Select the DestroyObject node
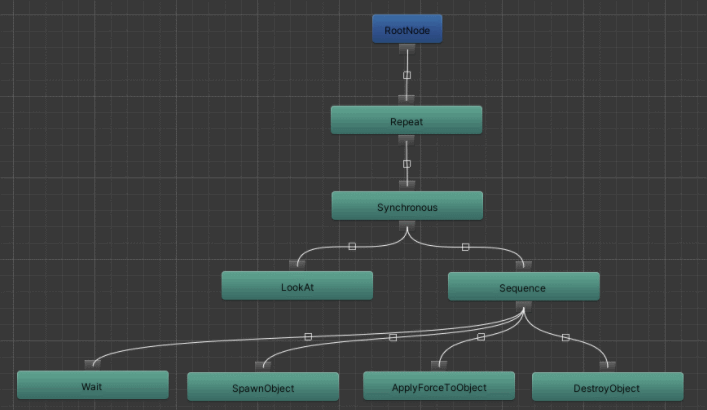Screen dimensions: 707x410 point(608,387)
